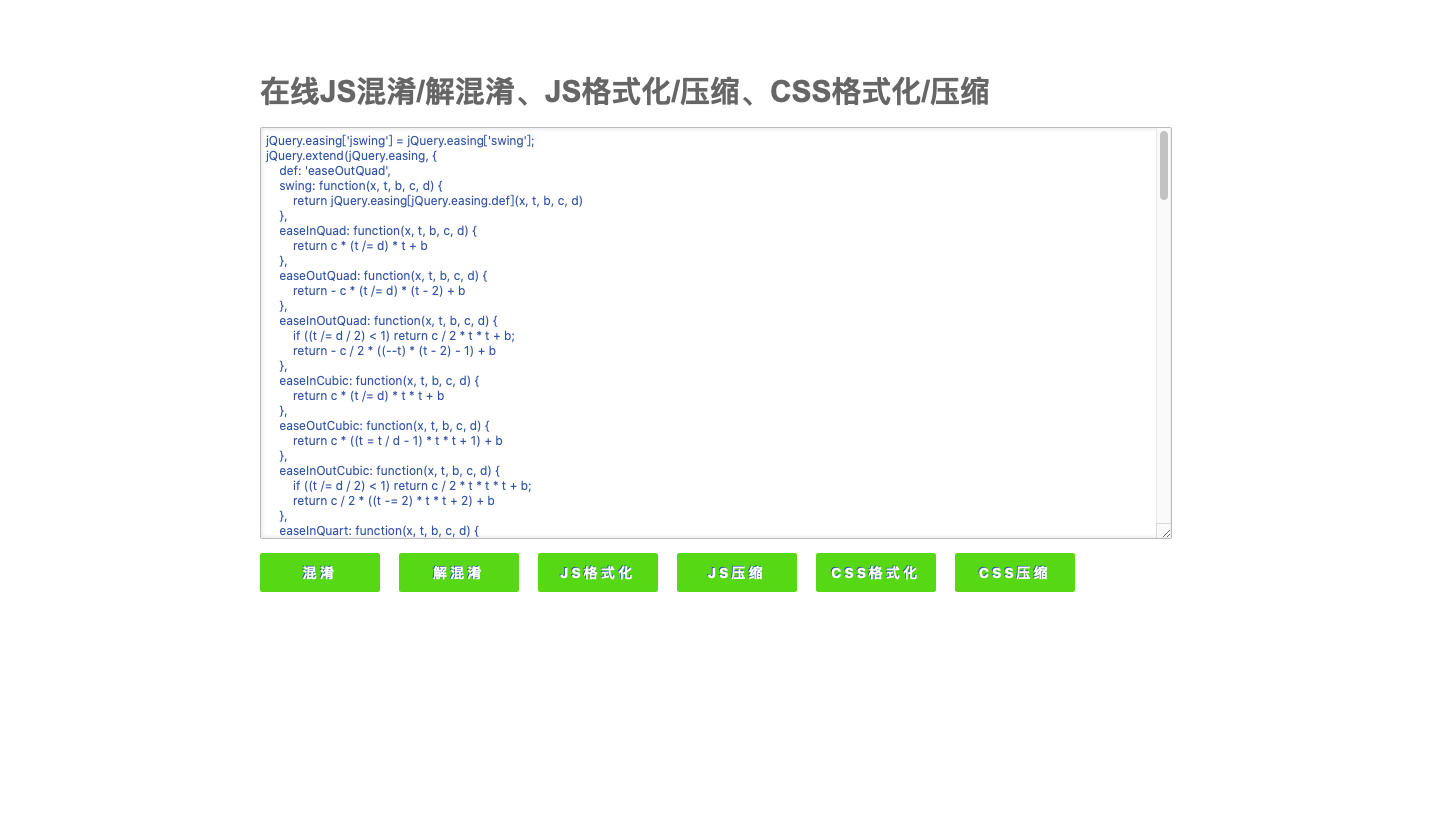Click the easeOutQuad function line
The height and width of the screenshot is (837, 1440).
pyautogui.click(x=383, y=276)
